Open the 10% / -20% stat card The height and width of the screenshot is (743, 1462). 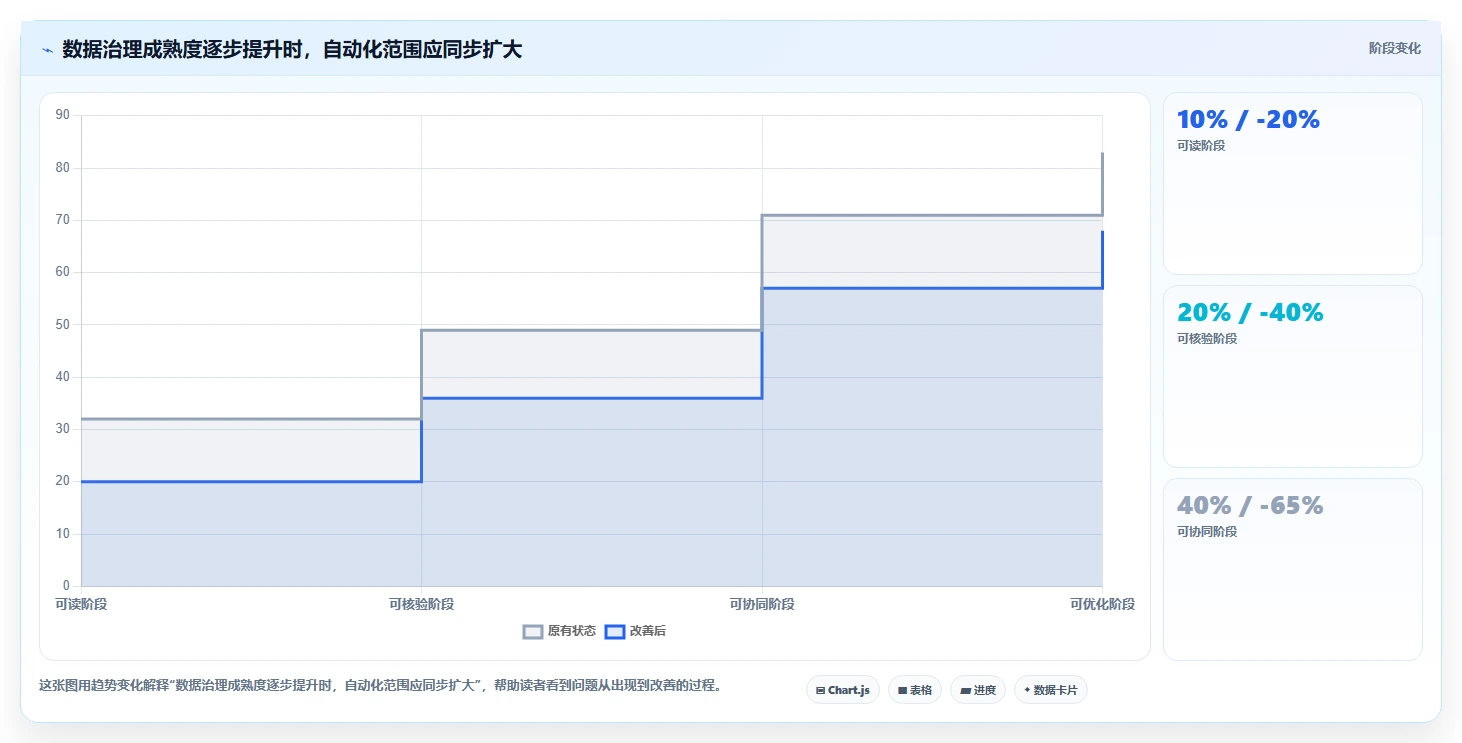click(1293, 183)
